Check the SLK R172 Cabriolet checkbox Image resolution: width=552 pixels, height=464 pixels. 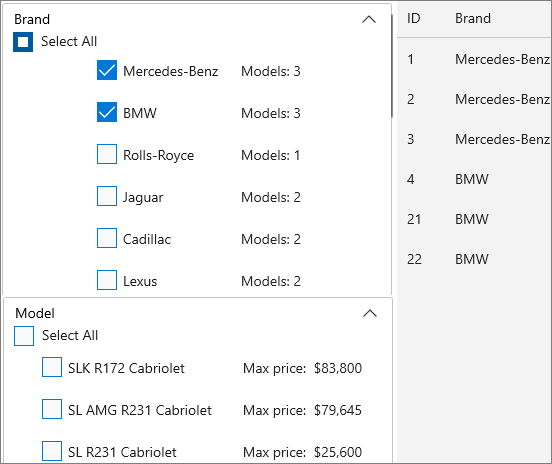pyautogui.click(x=52, y=367)
